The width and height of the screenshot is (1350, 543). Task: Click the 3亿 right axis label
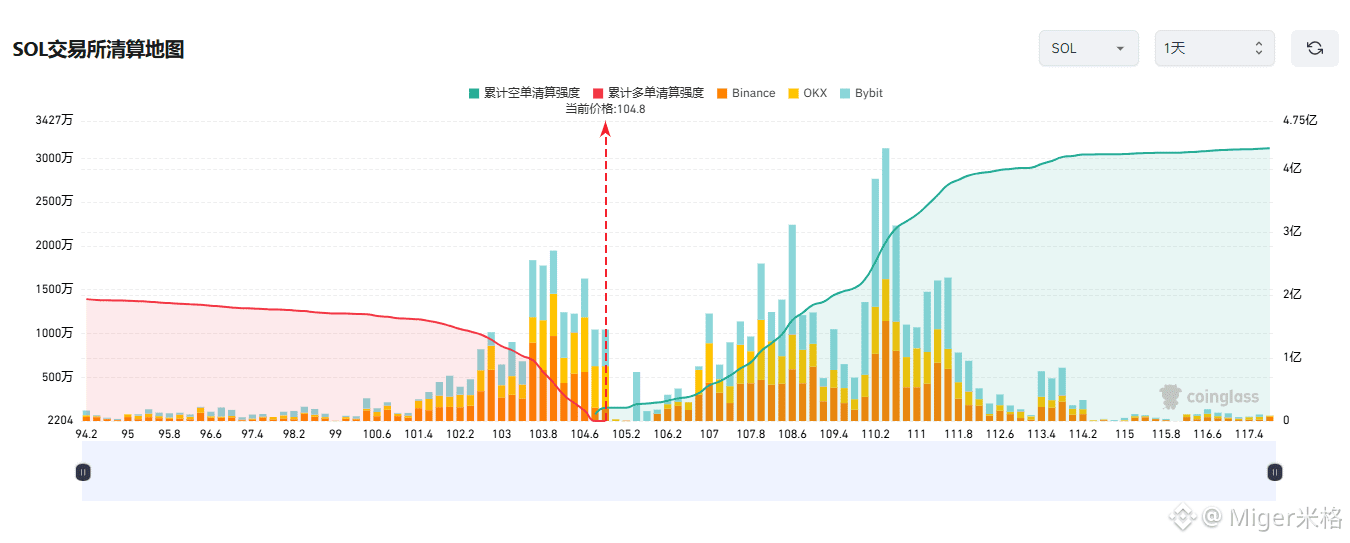pyautogui.click(x=1291, y=231)
